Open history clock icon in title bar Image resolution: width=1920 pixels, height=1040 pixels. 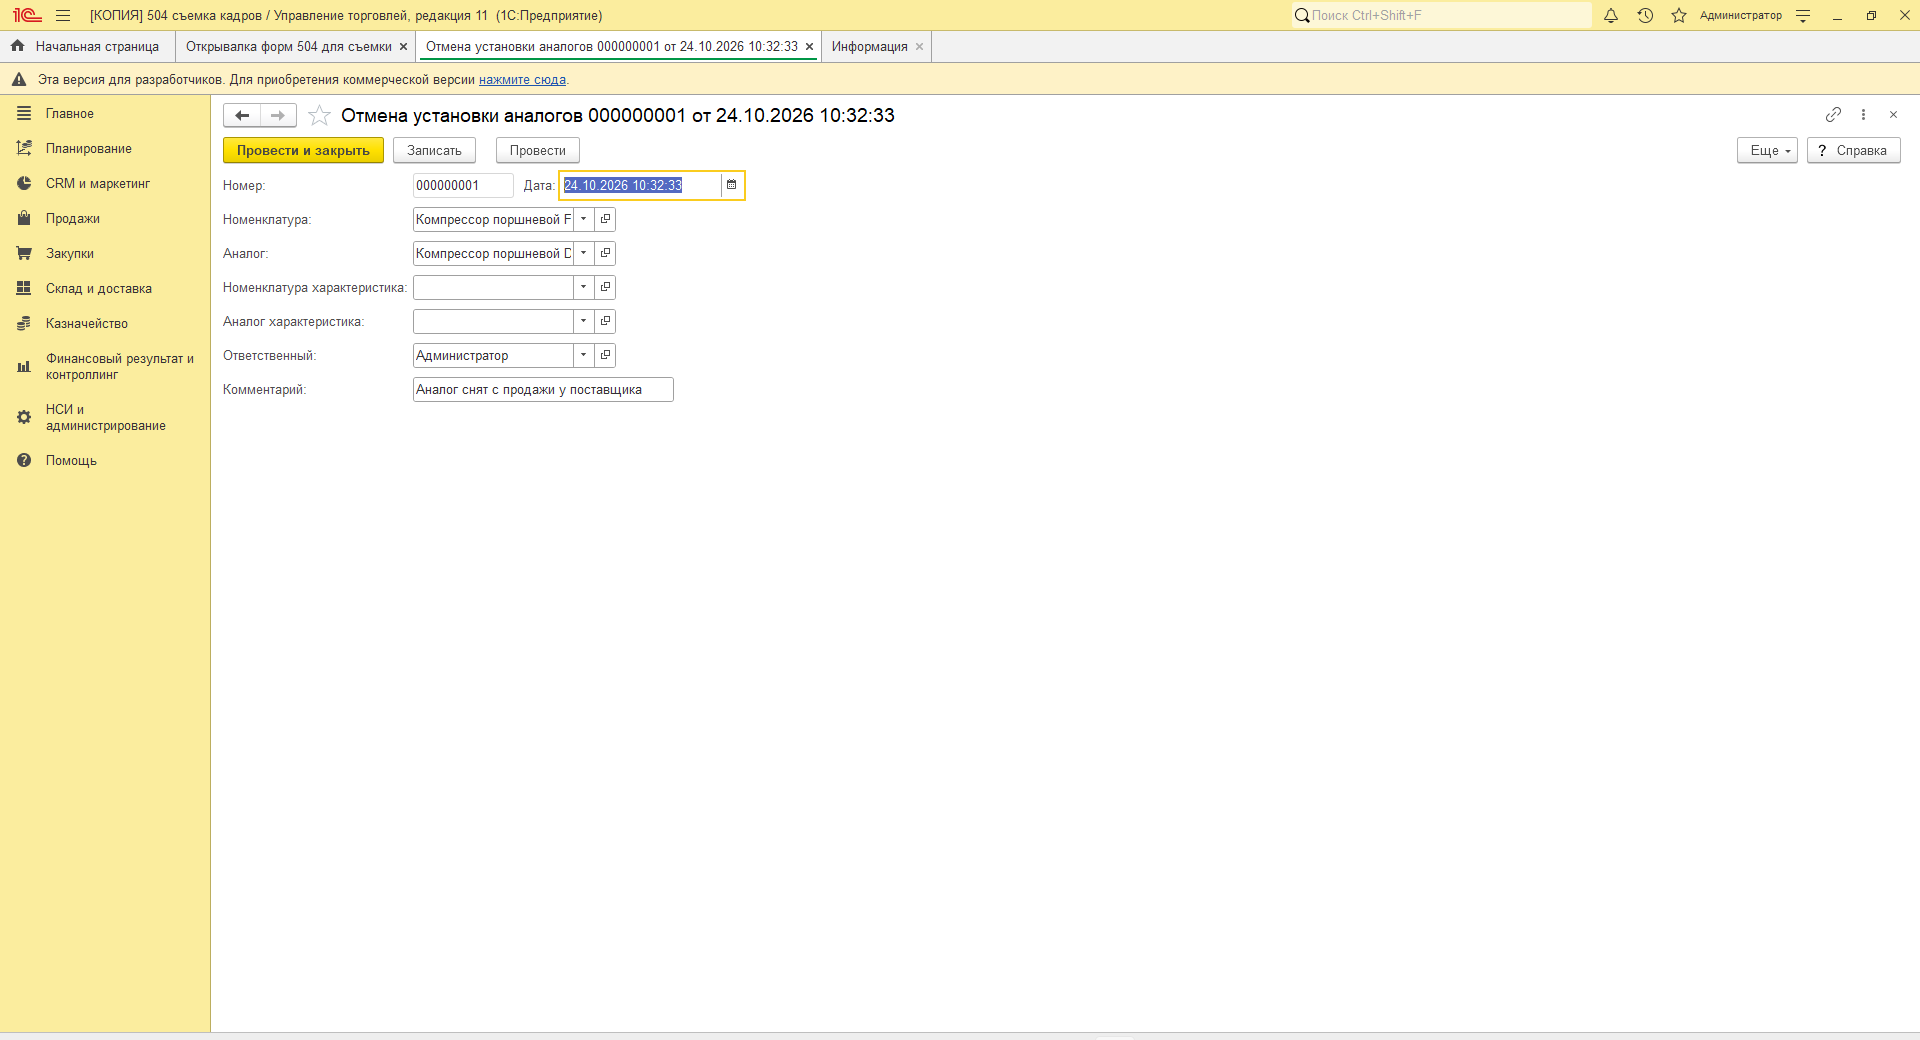[x=1645, y=15]
